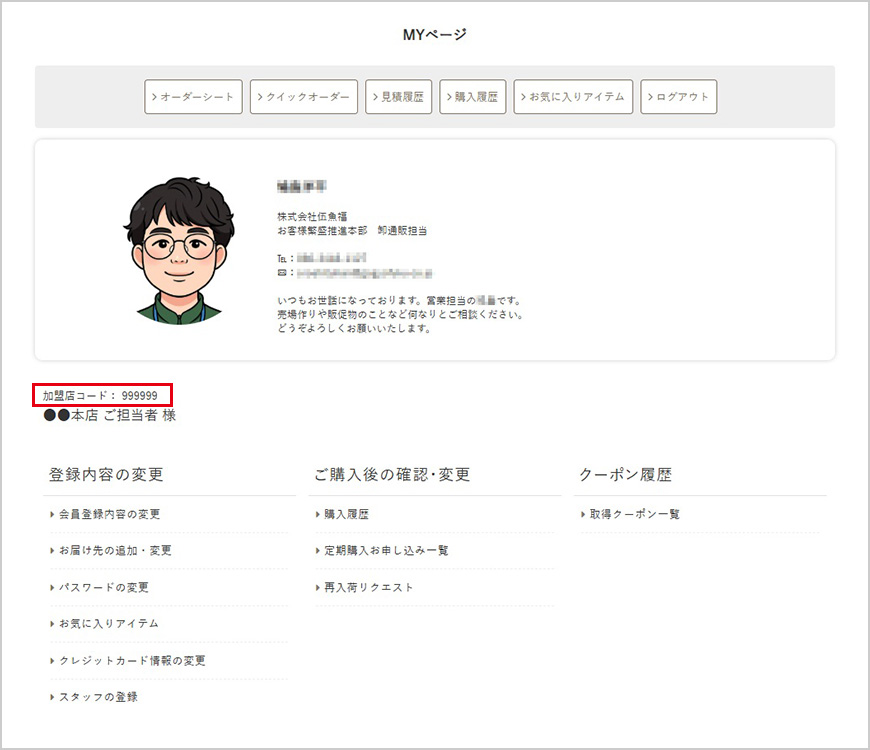Go to お届け先の追加・変更
Image resolution: width=870 pixels, height=750 pixels.
pos(115,551)
